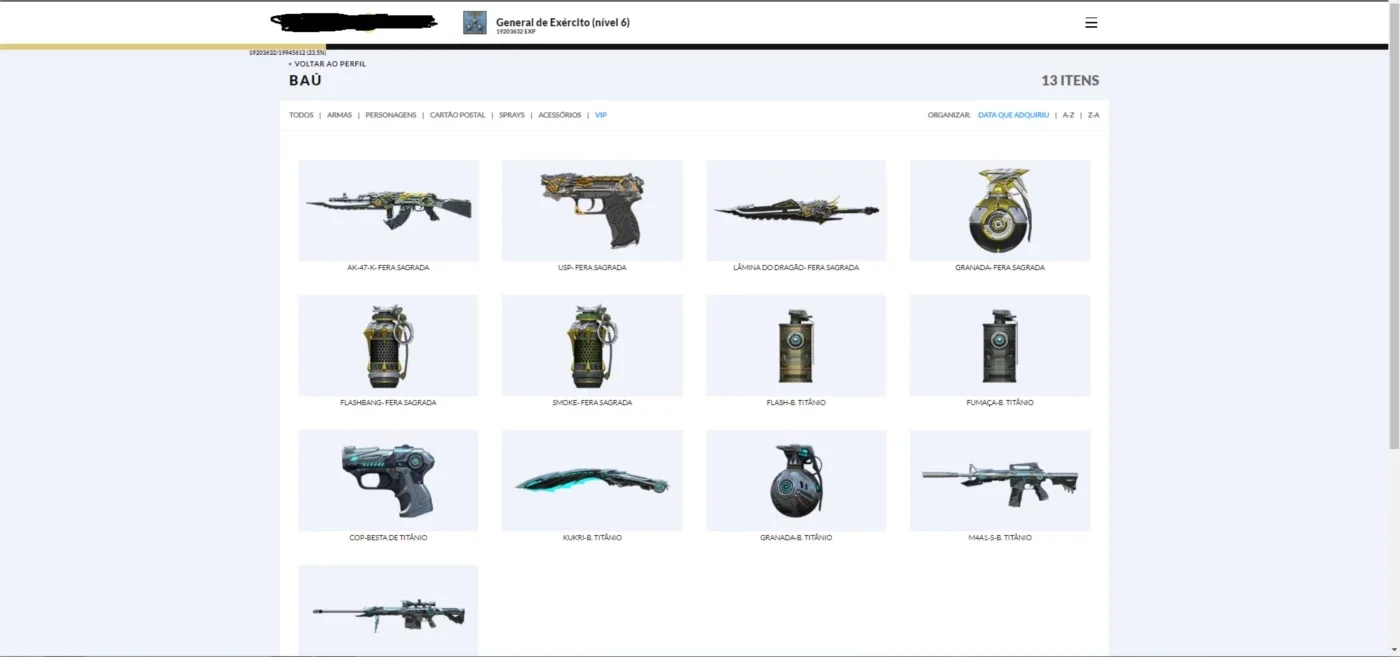Click the M4A1-S-B. TITÂNIO label

click(x=1000, y=538)
